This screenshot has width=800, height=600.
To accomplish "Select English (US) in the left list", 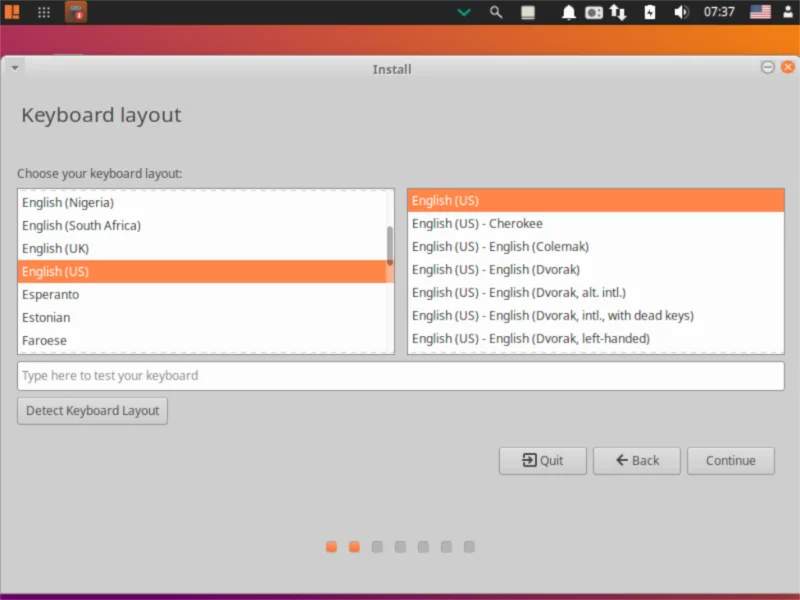I will pyautogui.click(x=202, y=271).
